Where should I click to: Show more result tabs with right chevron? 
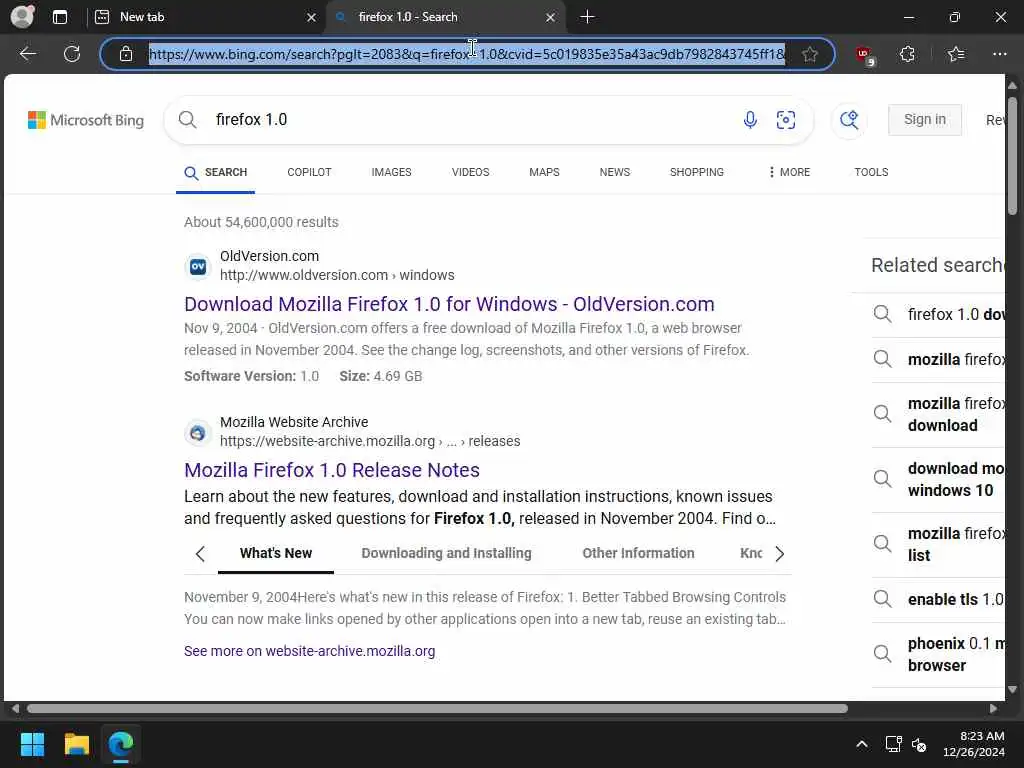779,554
